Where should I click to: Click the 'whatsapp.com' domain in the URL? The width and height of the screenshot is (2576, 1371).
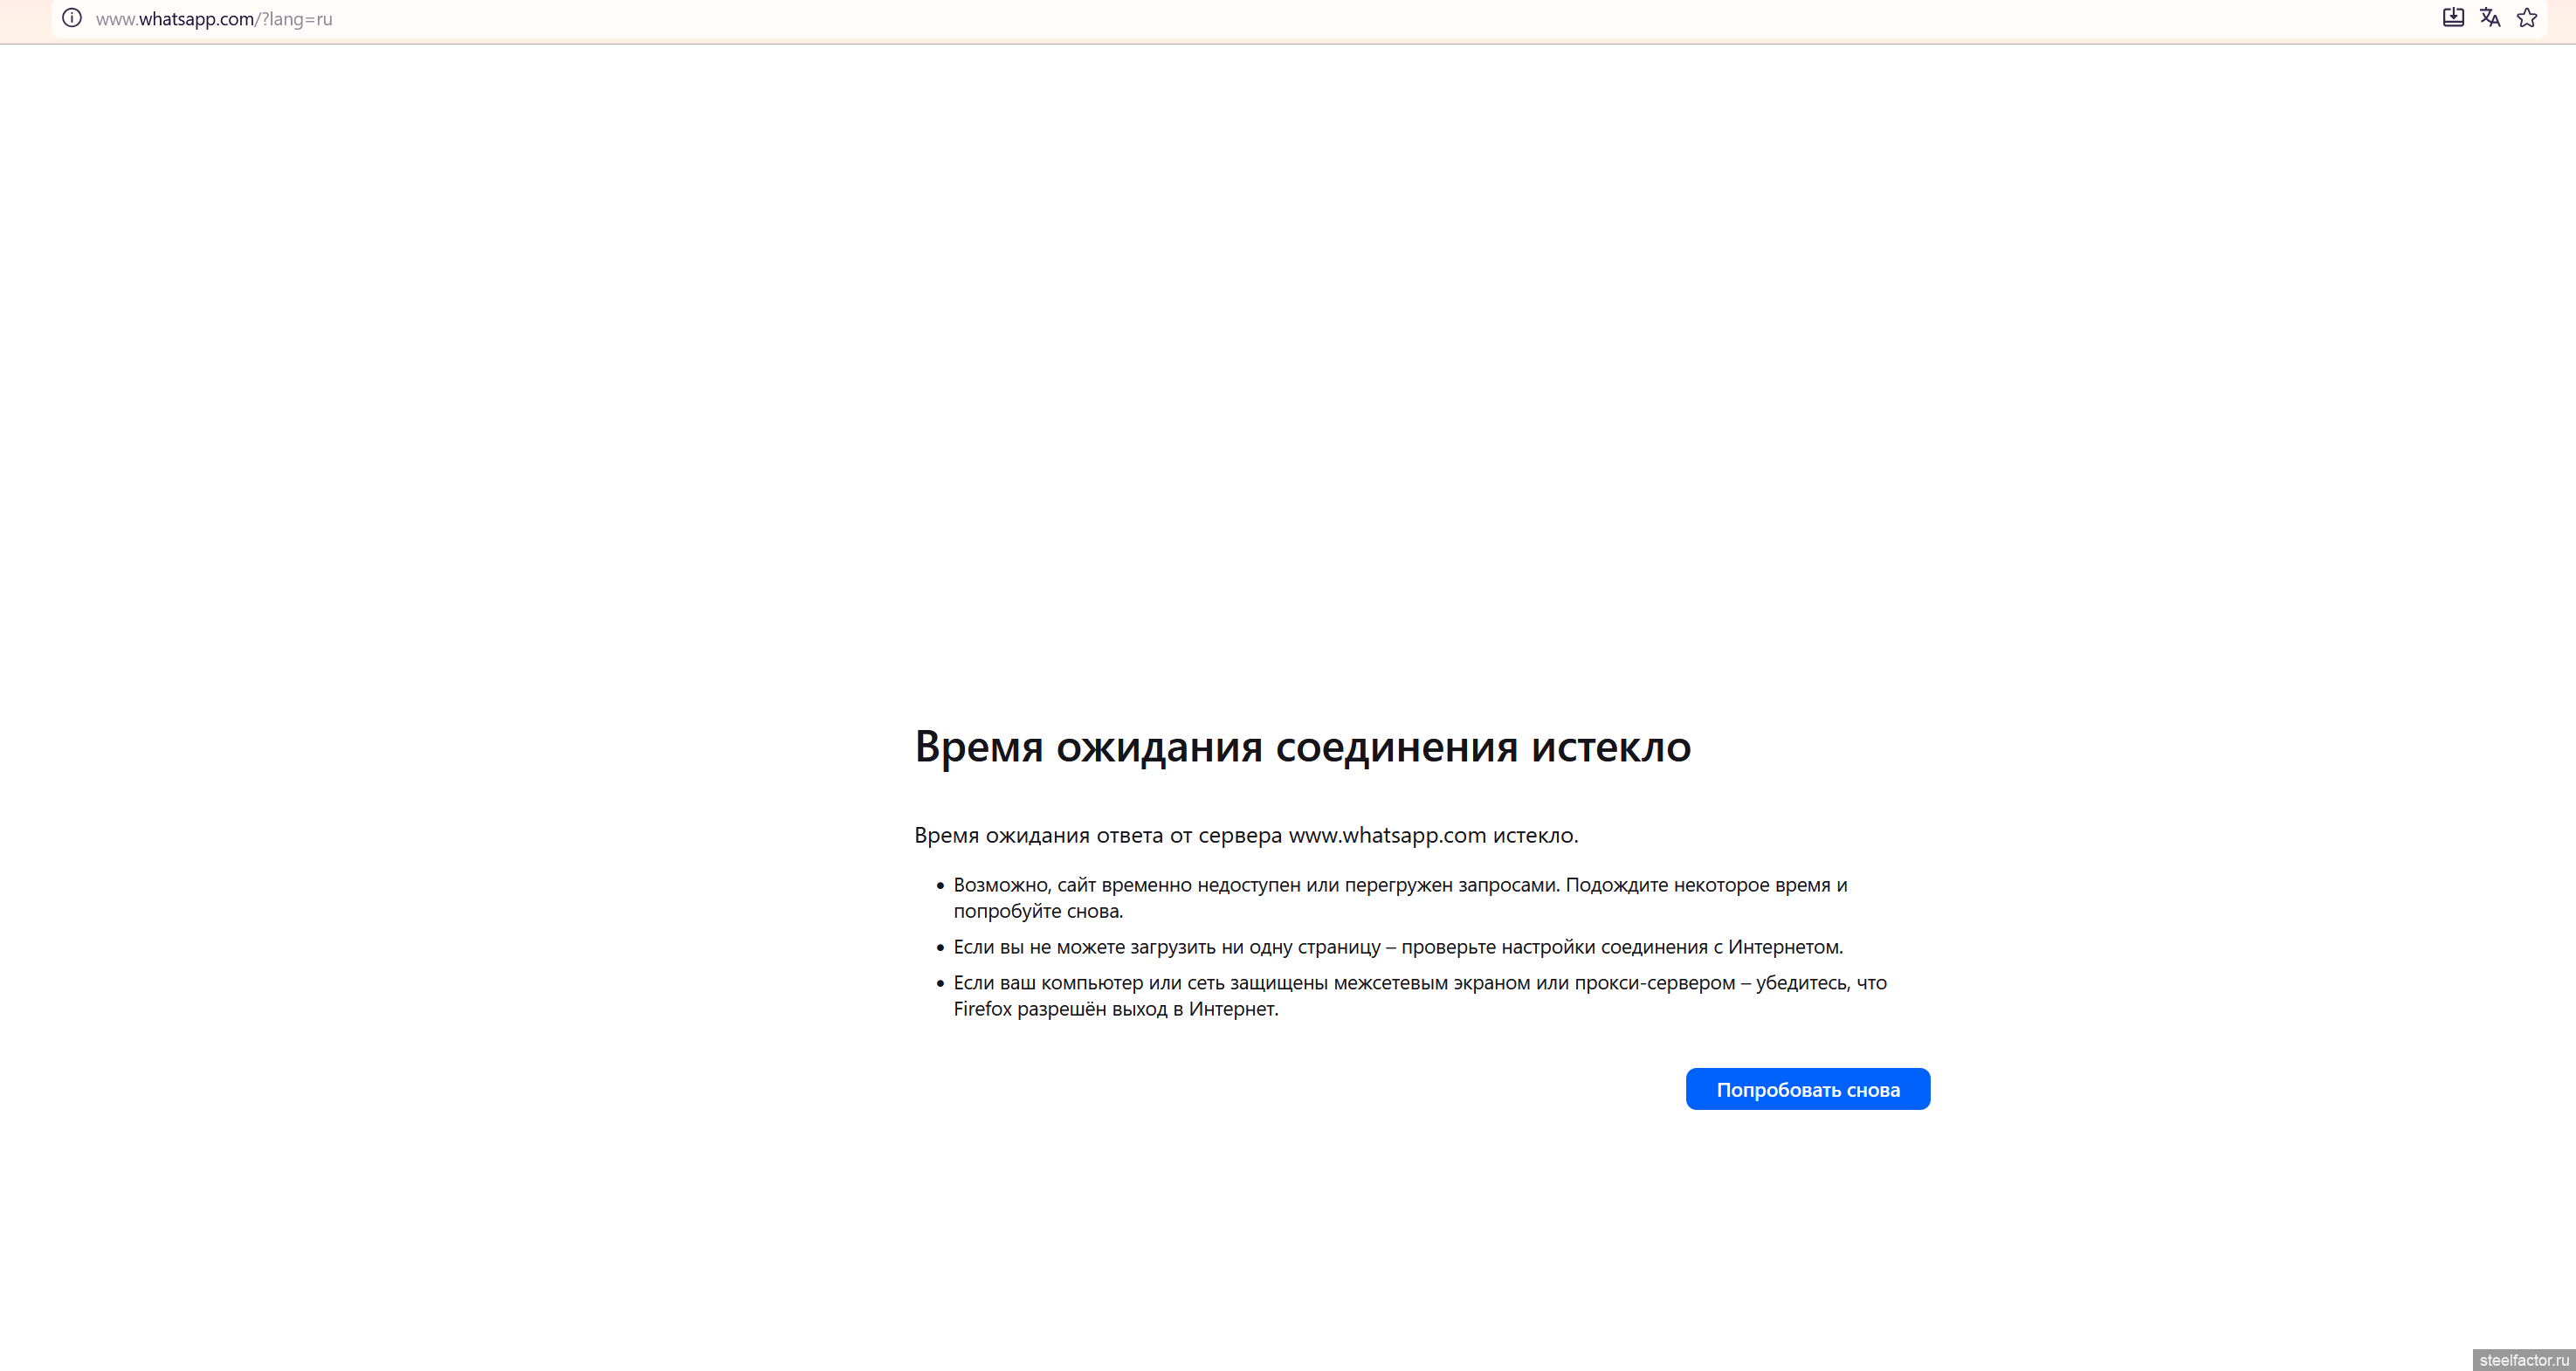tap(196, 19)
